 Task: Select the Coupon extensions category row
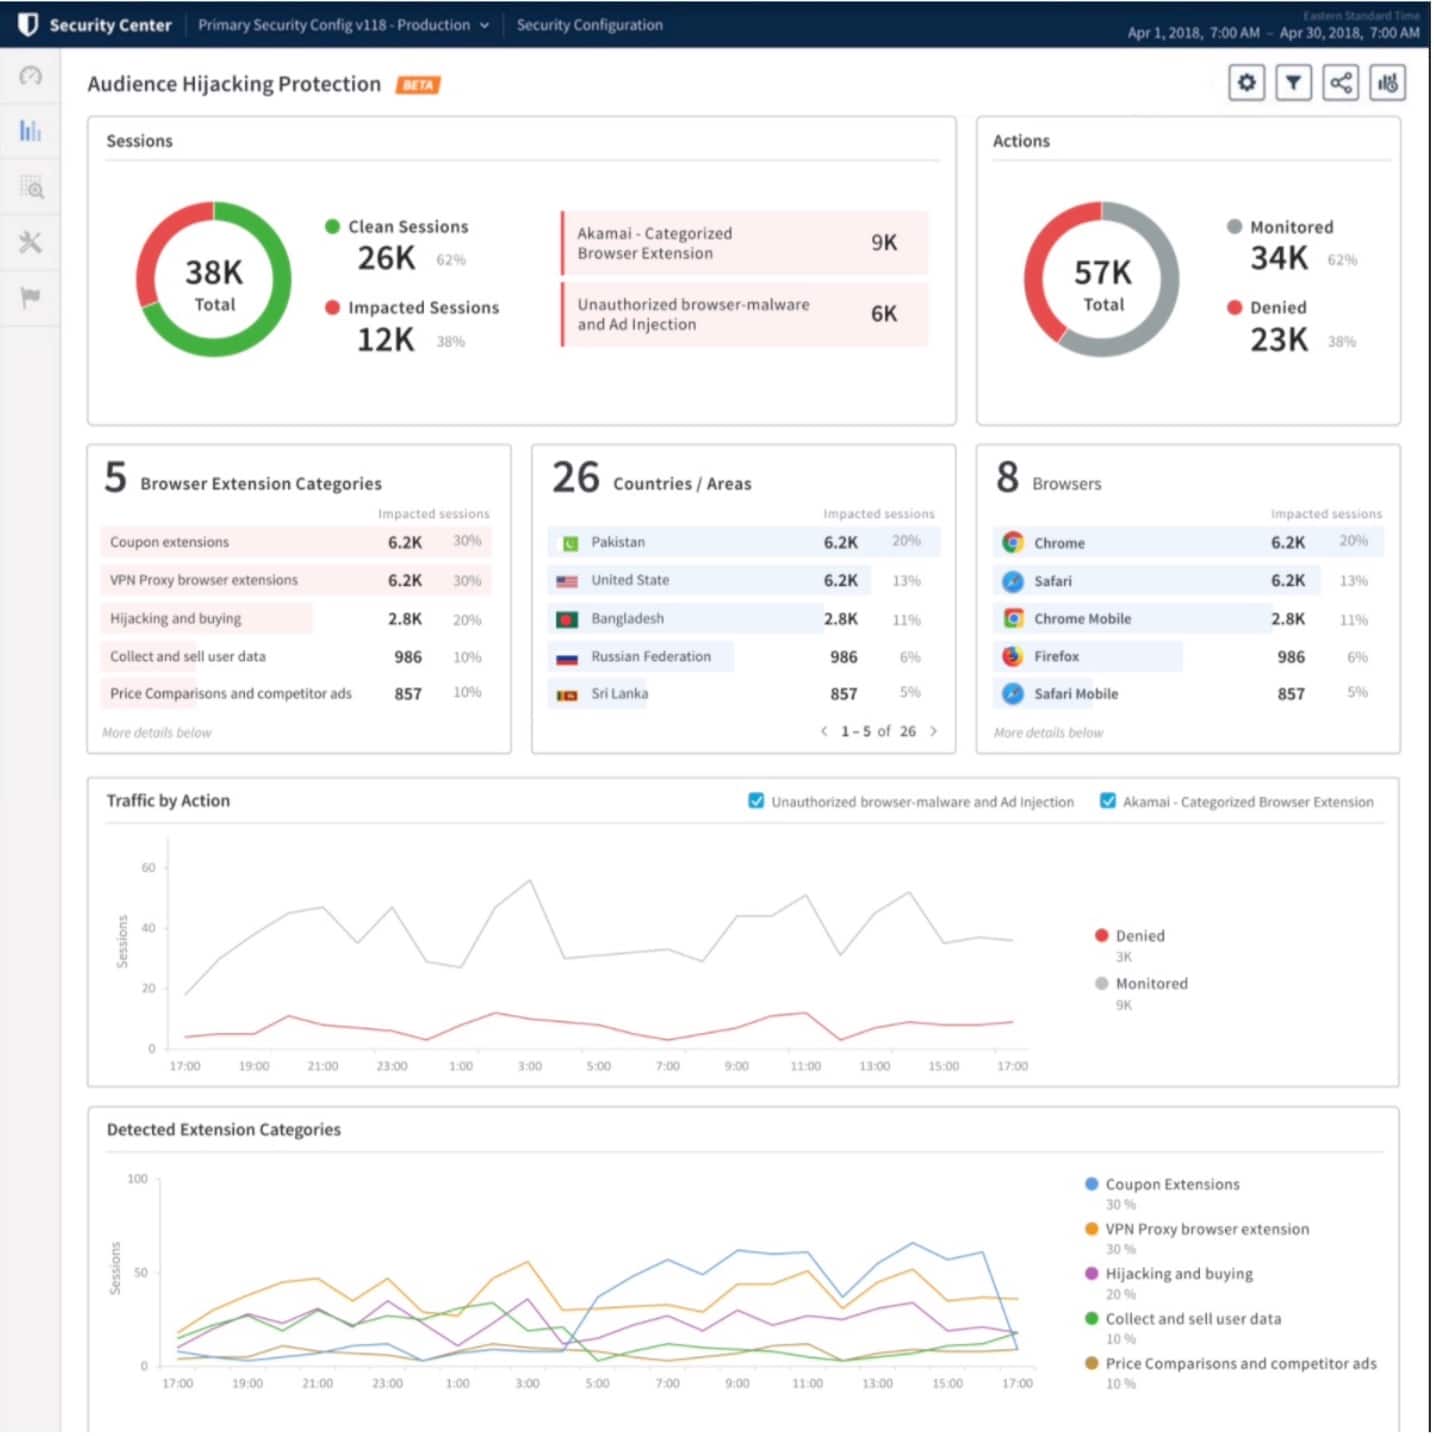[295, 542]
